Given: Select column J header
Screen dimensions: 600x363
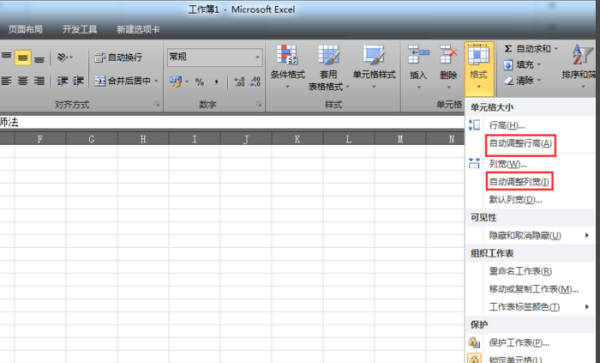Looking at the screenshot, I should point(246,139).
